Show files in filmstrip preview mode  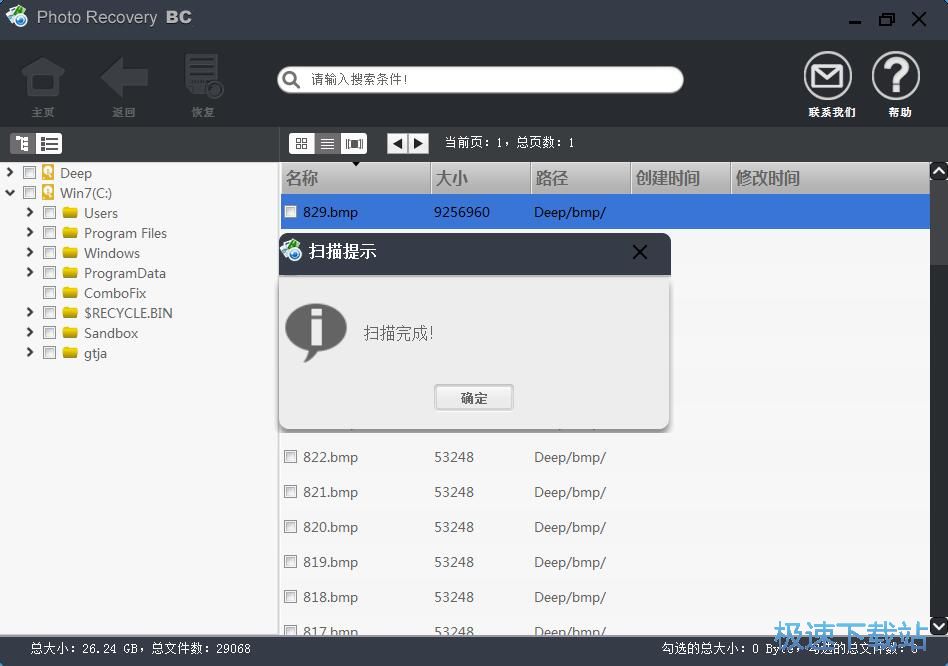(354, 143)
